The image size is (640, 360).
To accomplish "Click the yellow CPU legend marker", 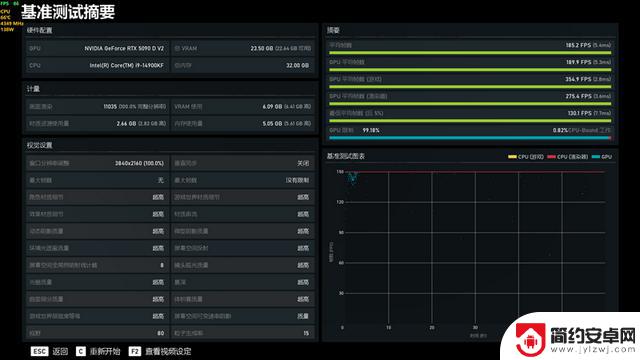I will pyautogui.click(x=512, y=157).
